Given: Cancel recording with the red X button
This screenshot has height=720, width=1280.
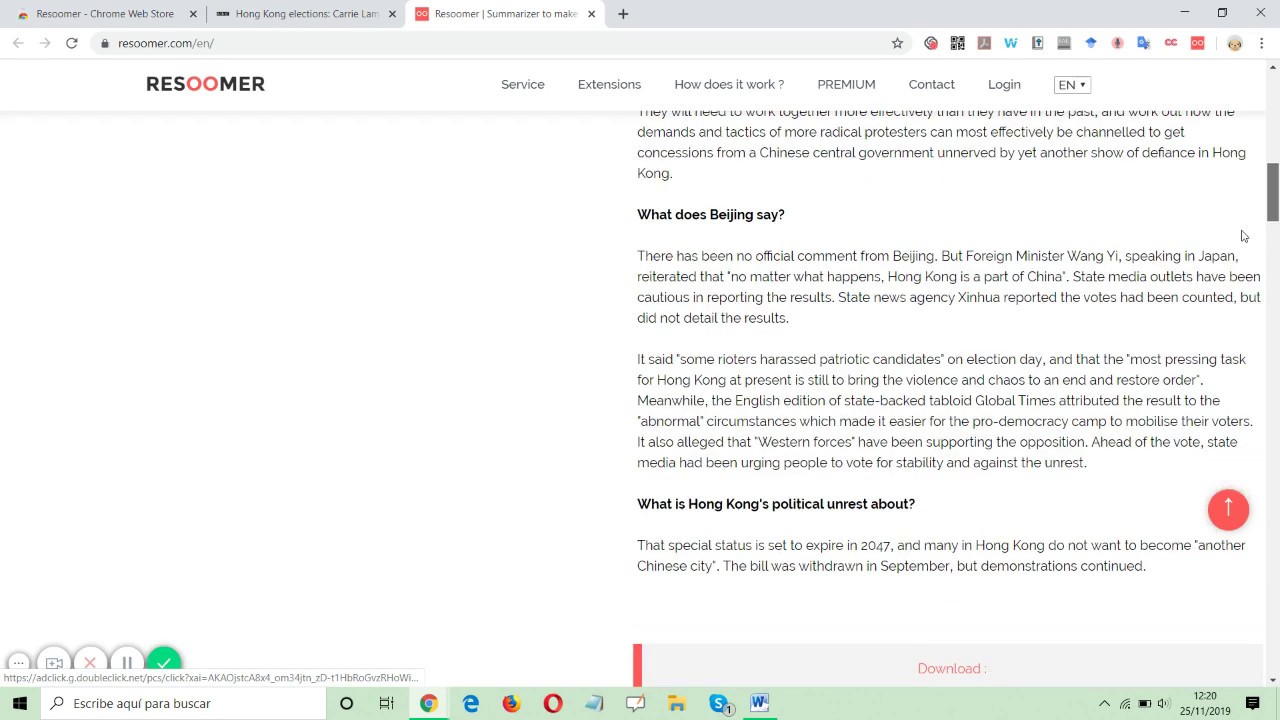Looking at the screenshot, I should click(x=90, y=662).
